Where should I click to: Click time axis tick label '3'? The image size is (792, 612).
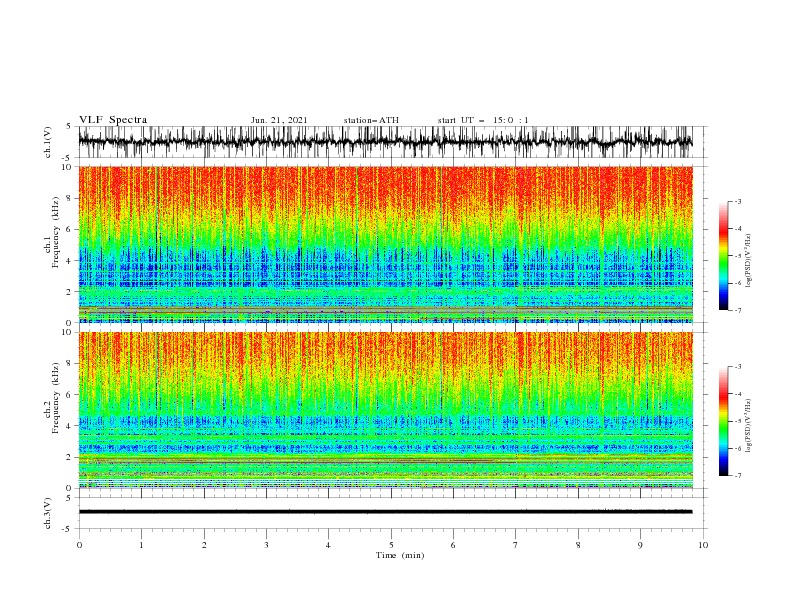point(266,545)
